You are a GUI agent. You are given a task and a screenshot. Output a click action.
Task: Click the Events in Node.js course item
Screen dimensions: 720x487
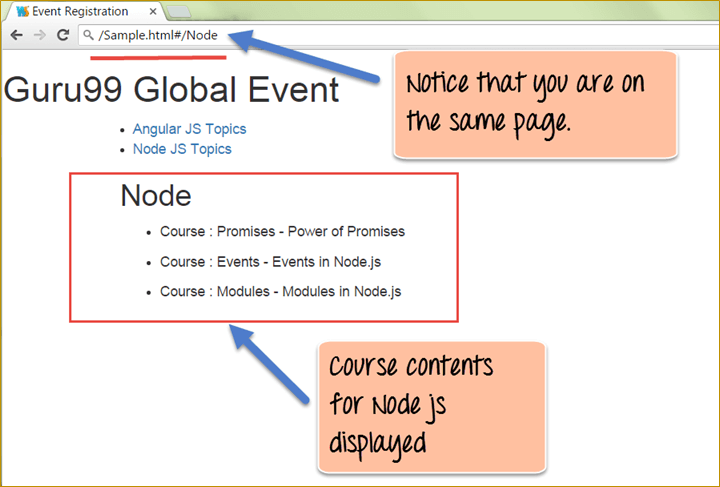point(270,261)
